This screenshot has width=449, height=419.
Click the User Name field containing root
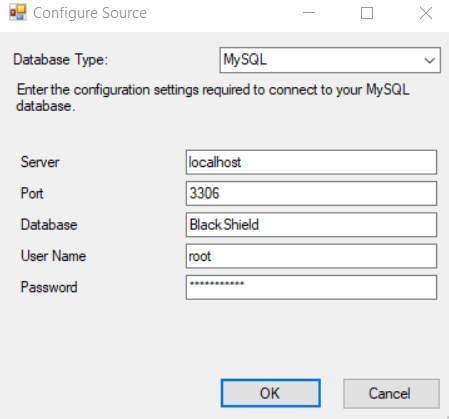311,256
